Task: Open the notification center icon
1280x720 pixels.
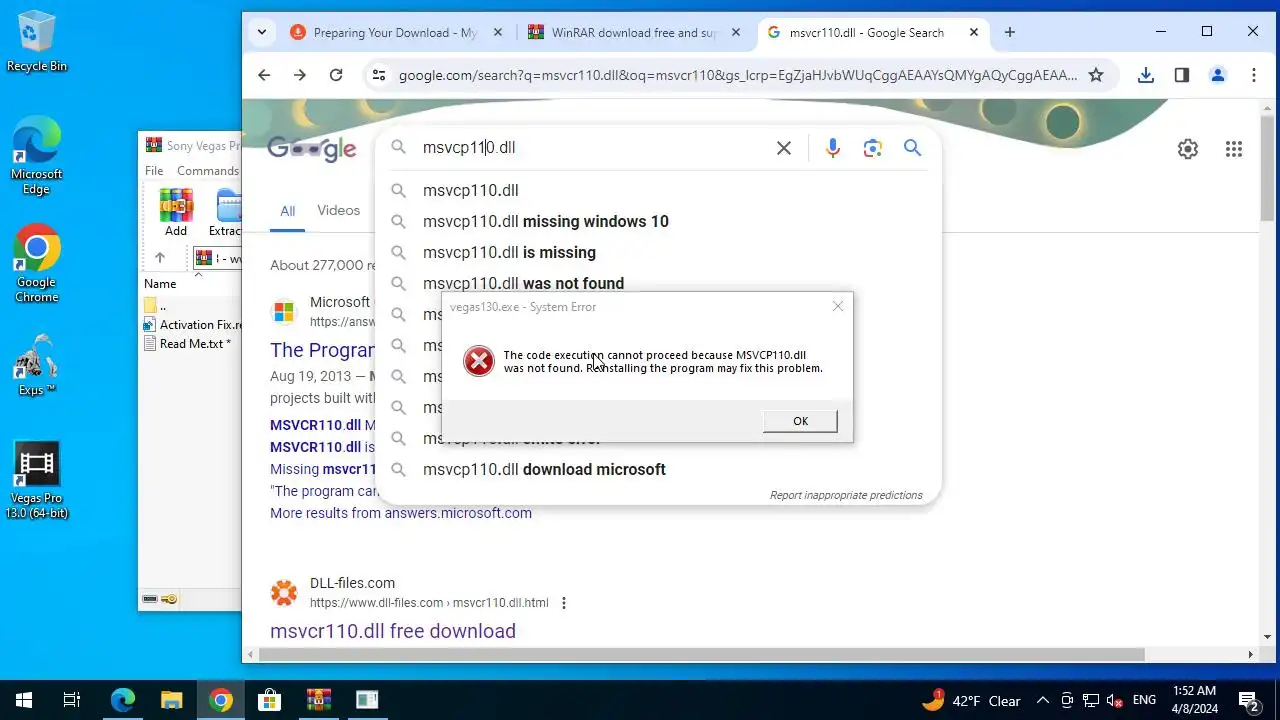Action: click(1248, 700)
